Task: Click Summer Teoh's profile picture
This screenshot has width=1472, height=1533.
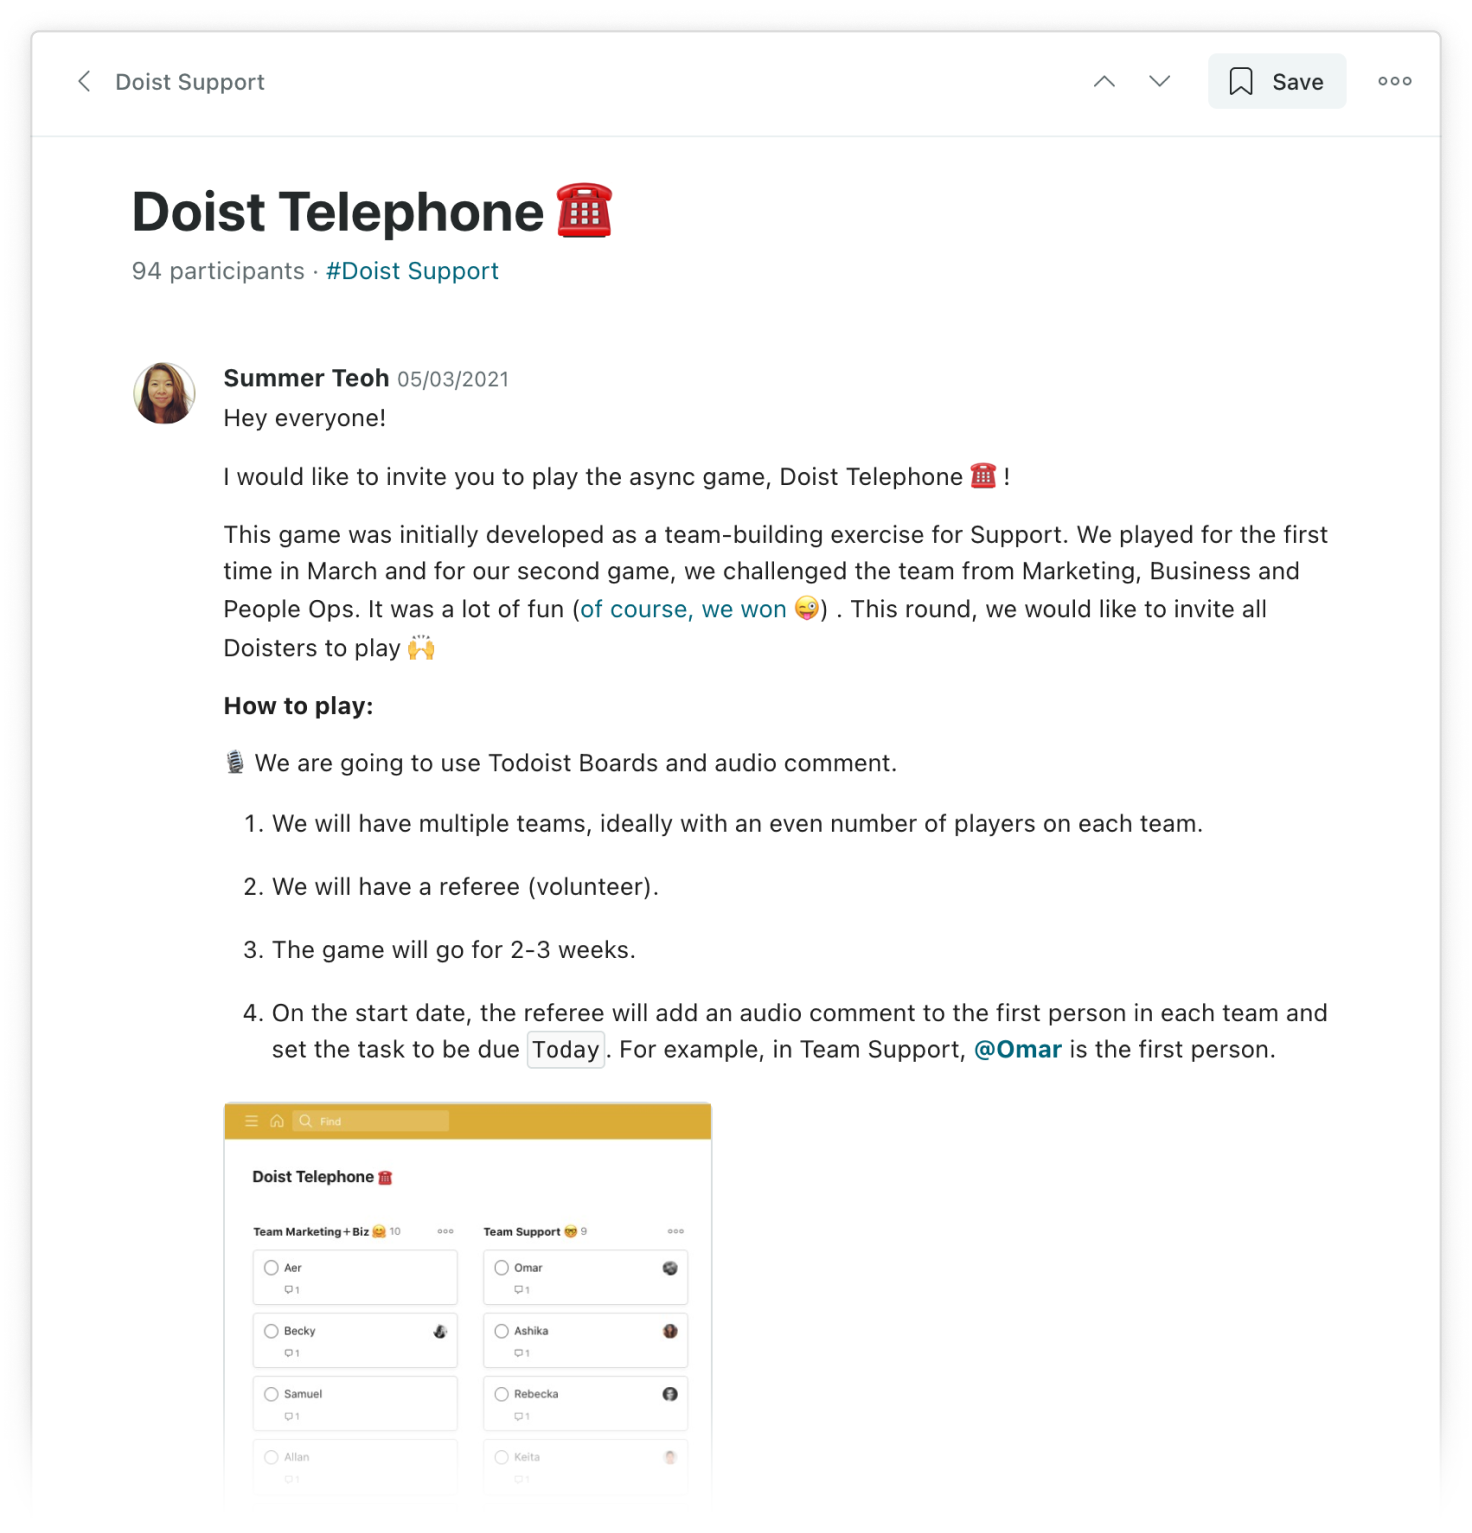Action: (164, 393)
